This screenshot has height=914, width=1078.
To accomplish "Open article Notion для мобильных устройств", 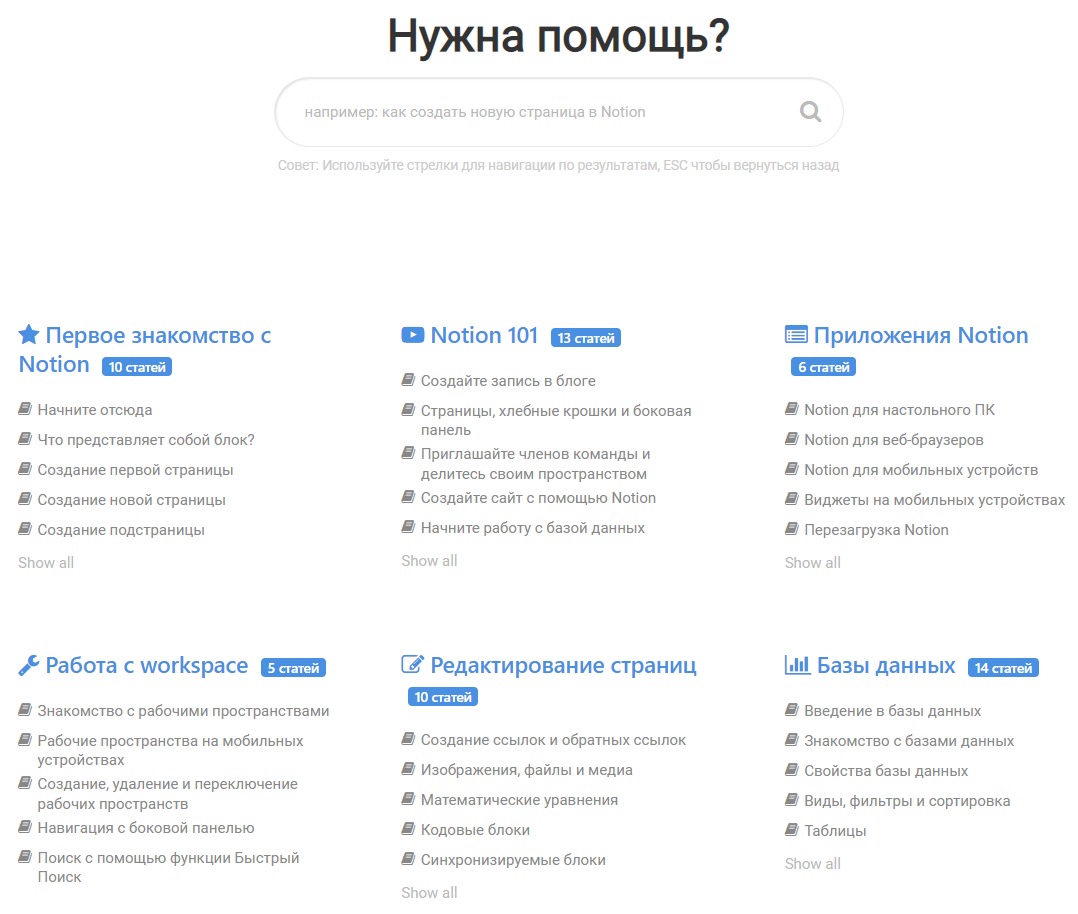I will pos(921,470).
